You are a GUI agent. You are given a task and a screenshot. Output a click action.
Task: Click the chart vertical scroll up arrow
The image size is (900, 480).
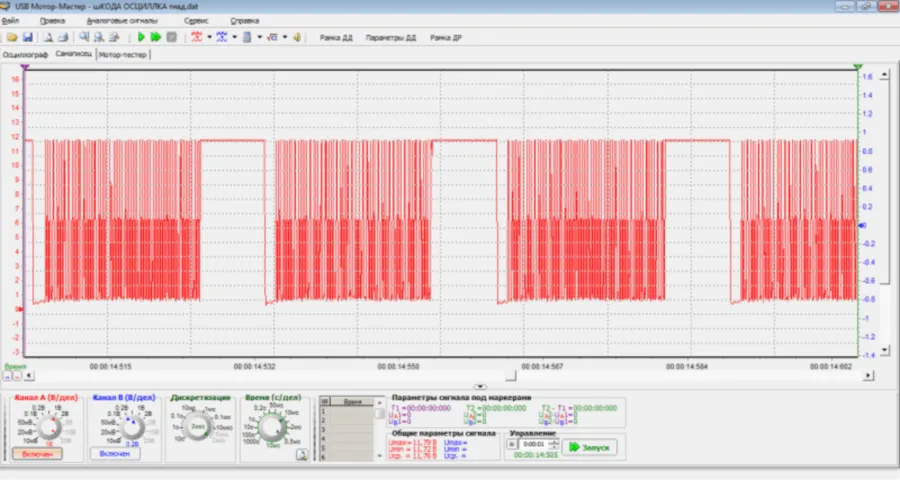(884, 75)
